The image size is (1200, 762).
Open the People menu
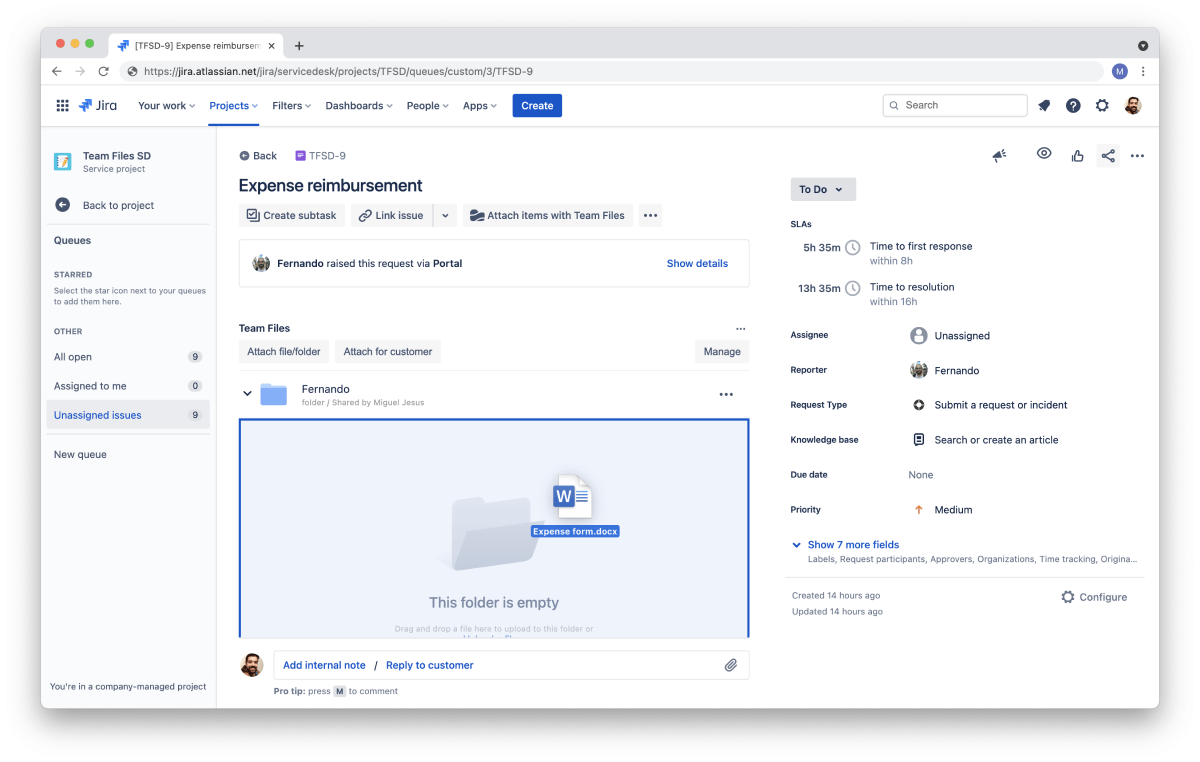(428, 106)
